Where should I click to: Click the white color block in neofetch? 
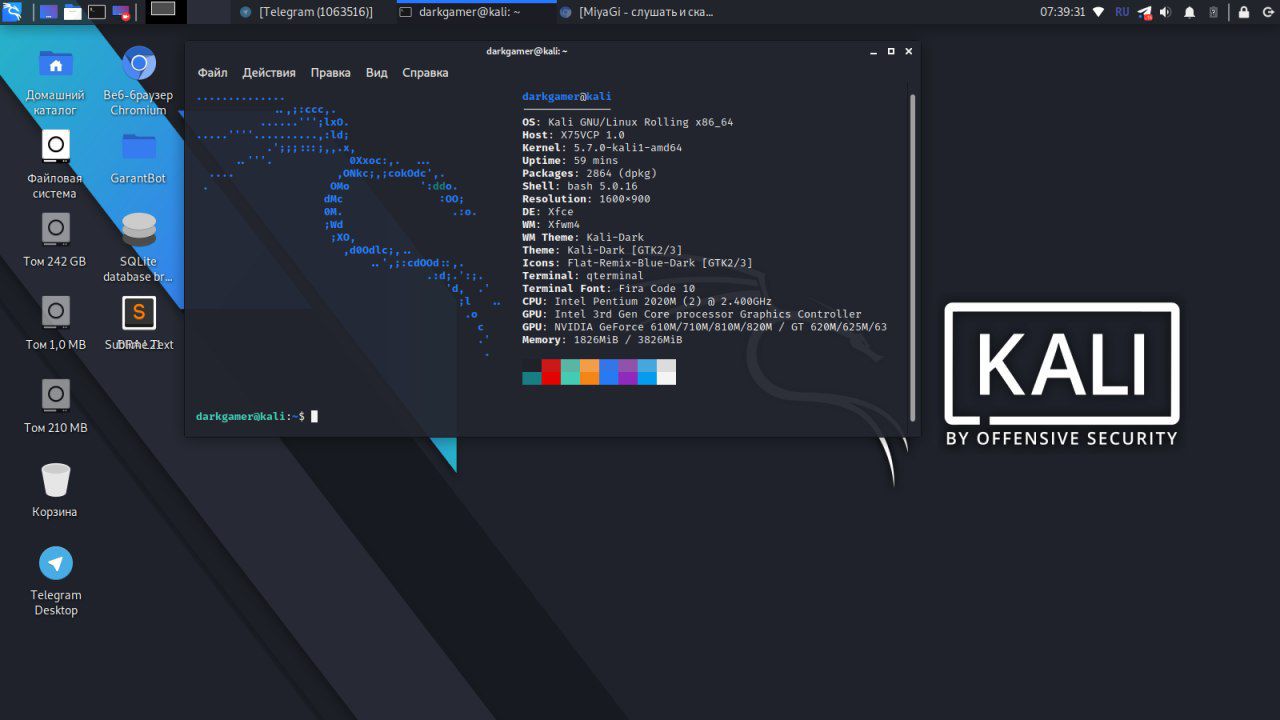click(666, 372)
